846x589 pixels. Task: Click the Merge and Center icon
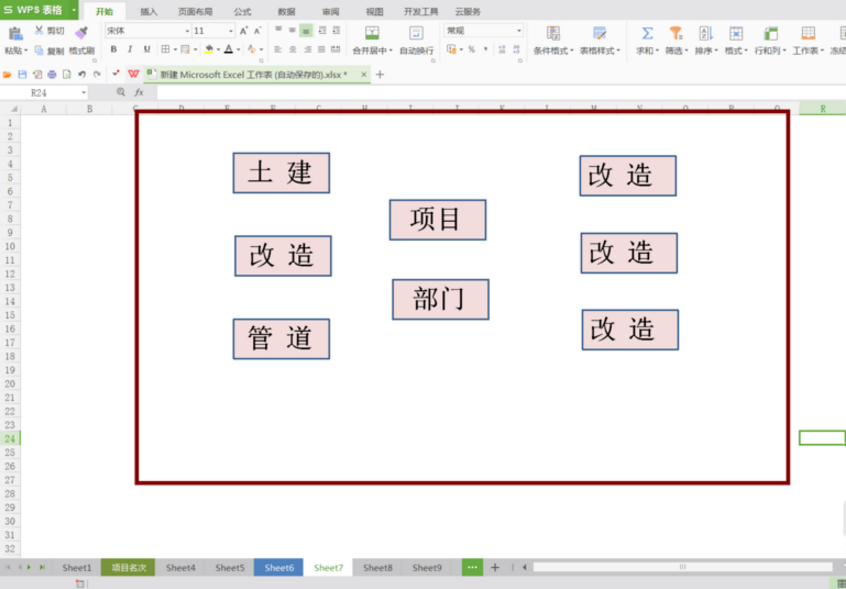pos(372,33)
